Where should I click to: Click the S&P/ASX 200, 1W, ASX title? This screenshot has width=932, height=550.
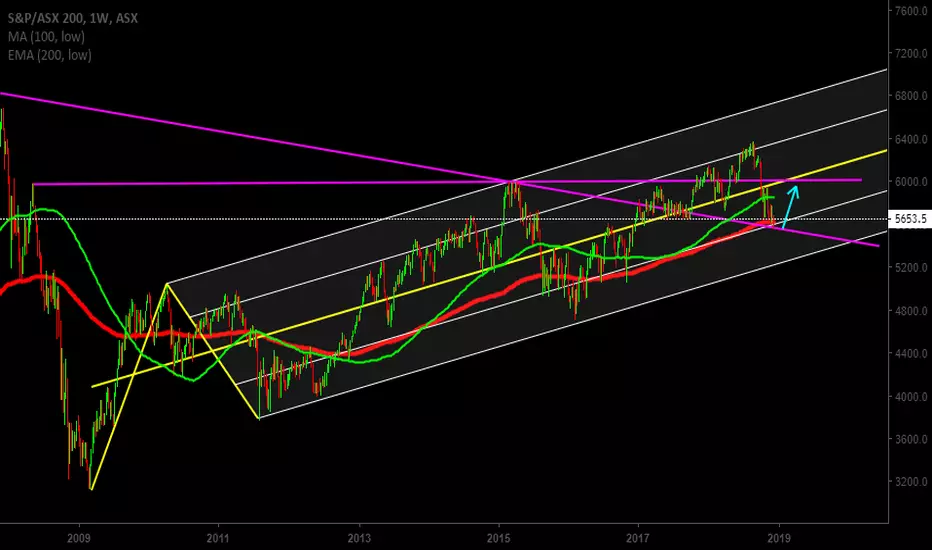[x=73, y=18]
